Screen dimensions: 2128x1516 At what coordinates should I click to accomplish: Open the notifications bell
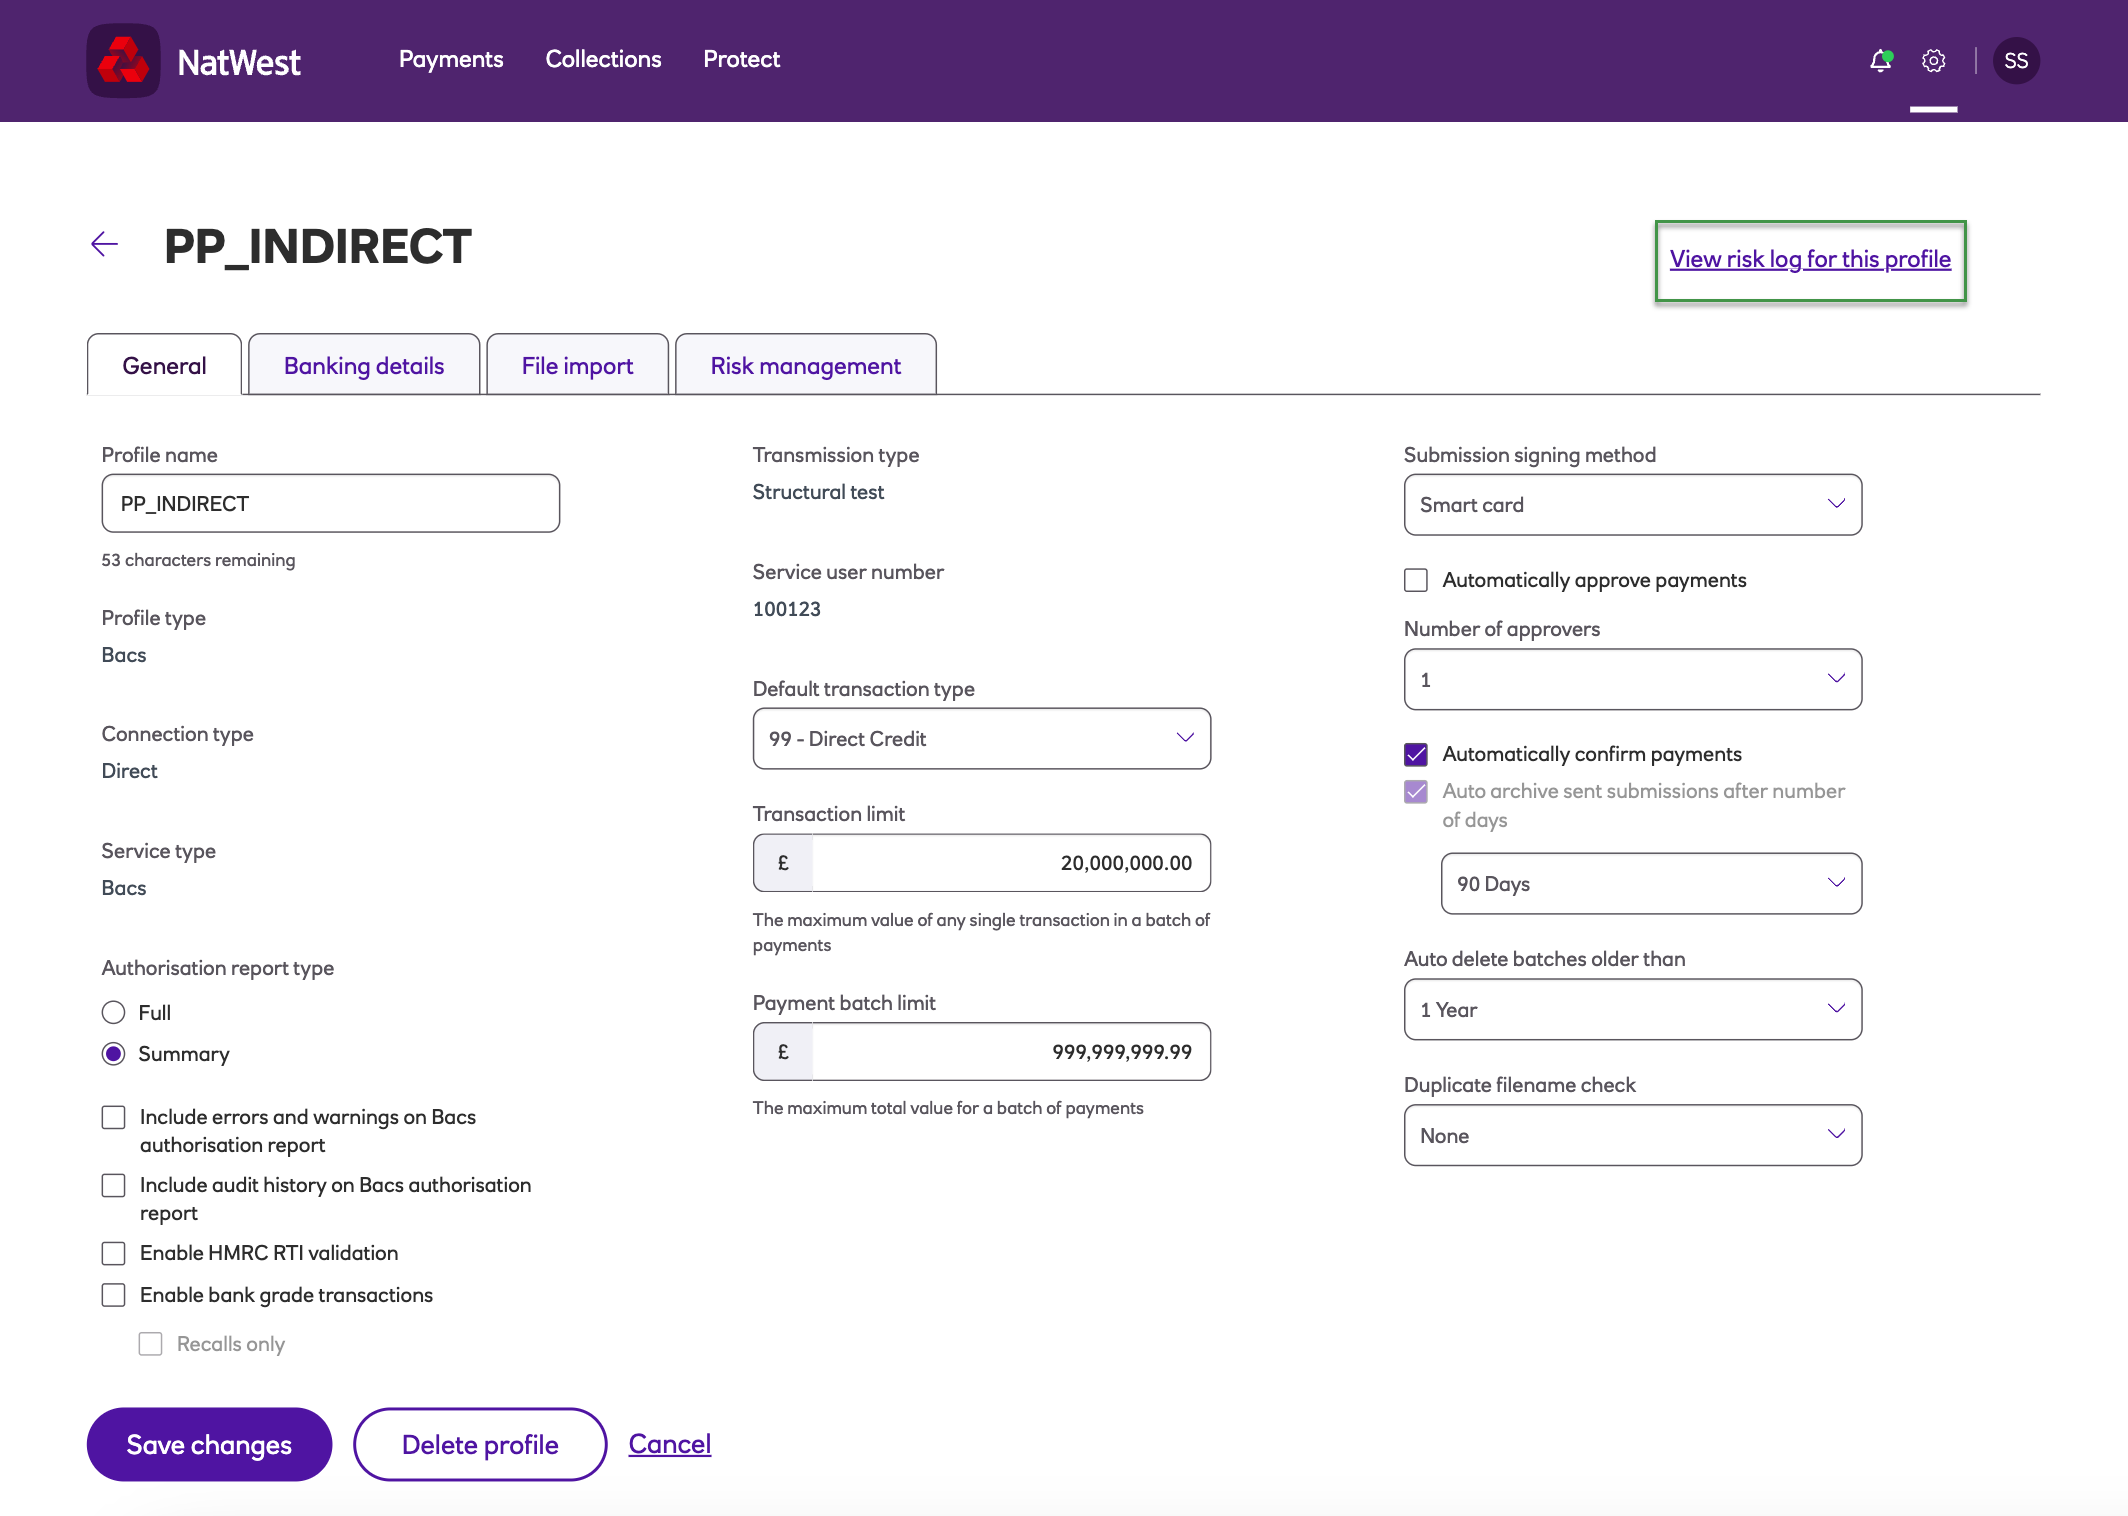[x=1880, y=61]
